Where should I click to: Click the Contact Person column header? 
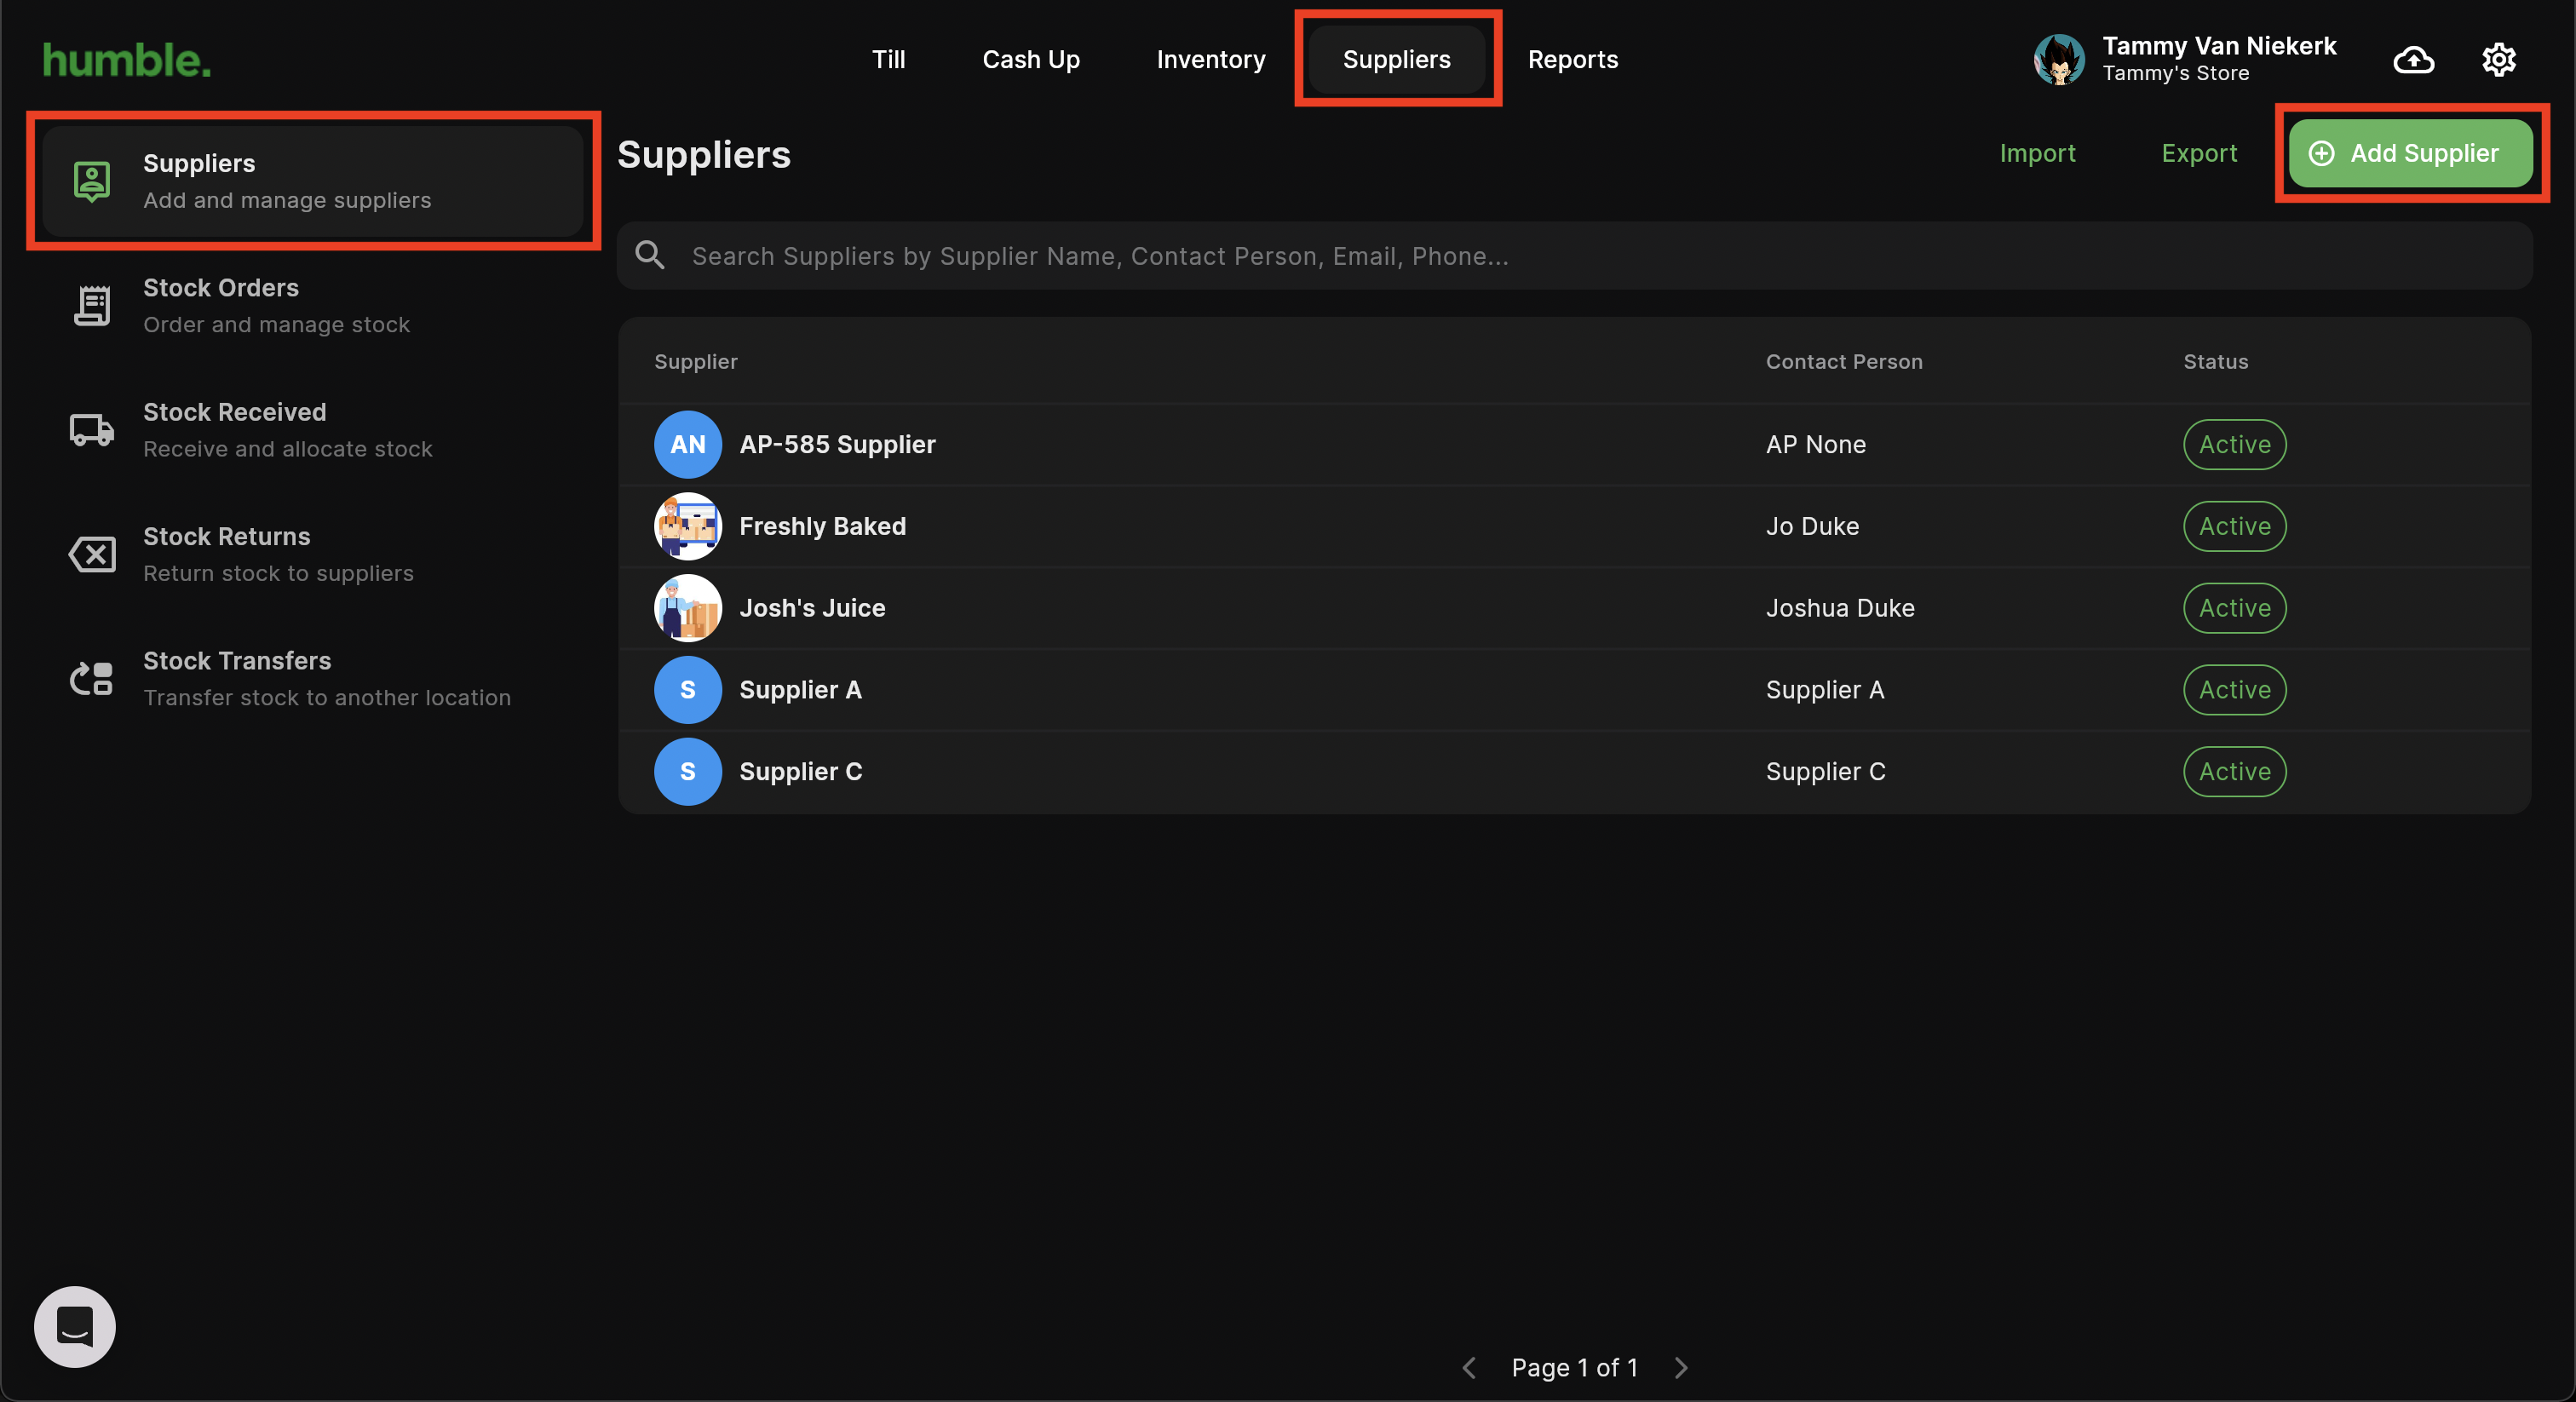click(1844, 361)
